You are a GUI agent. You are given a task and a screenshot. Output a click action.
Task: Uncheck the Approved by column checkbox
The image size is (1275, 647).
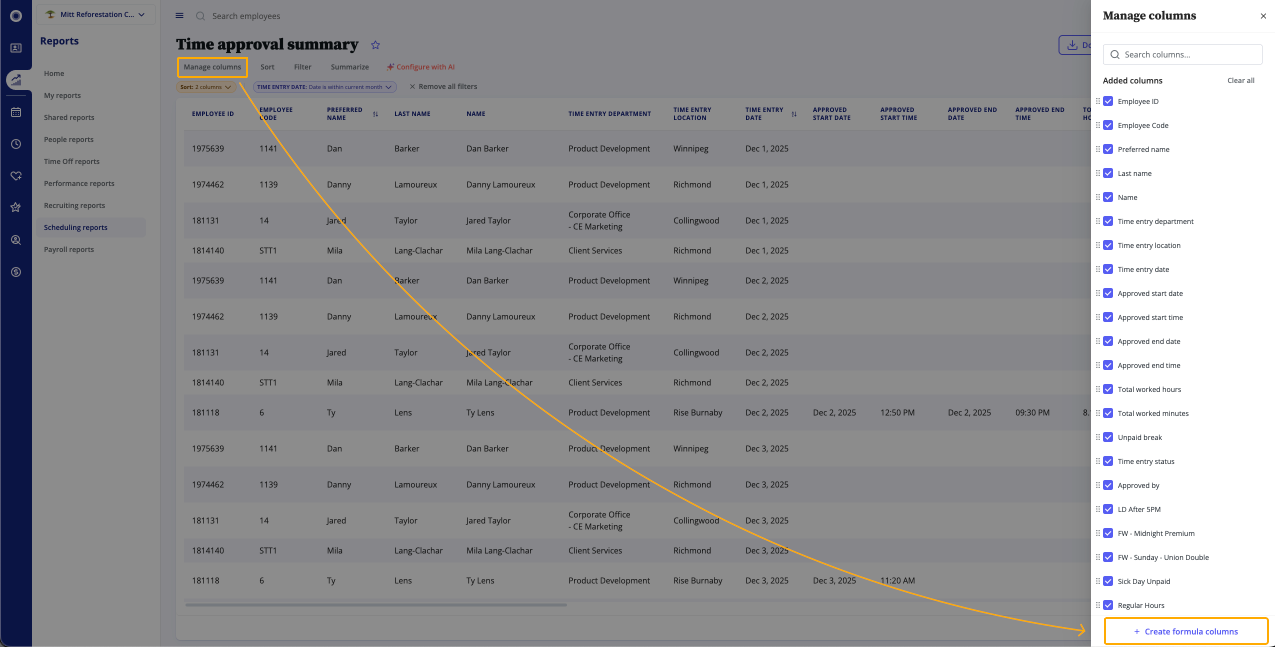(1108, 485)
